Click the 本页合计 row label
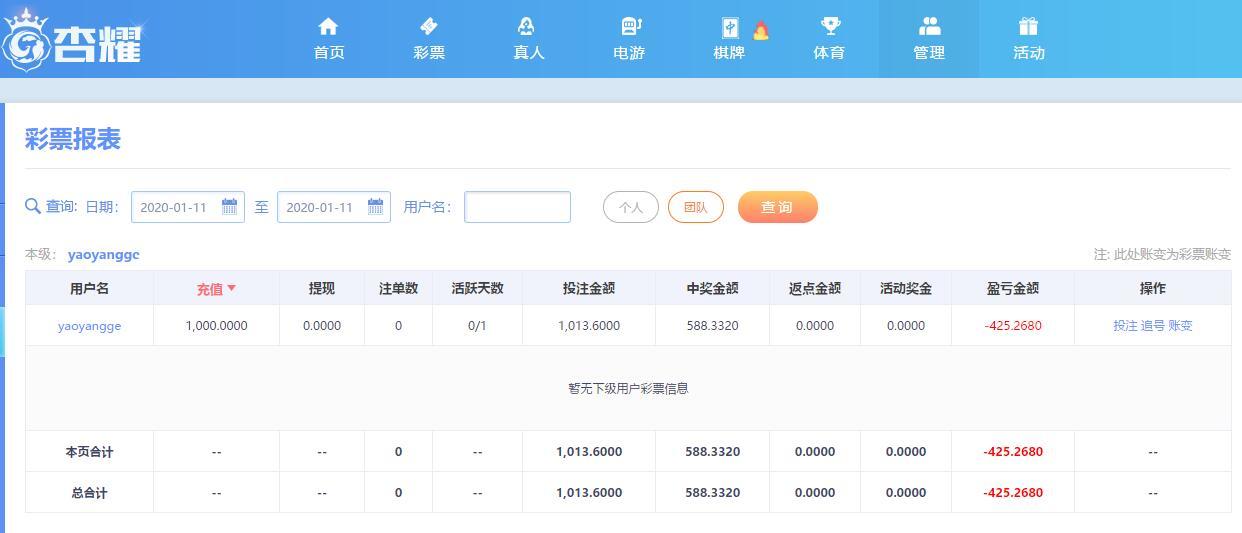Screen dimensions: 1242x533 (89, 452)
